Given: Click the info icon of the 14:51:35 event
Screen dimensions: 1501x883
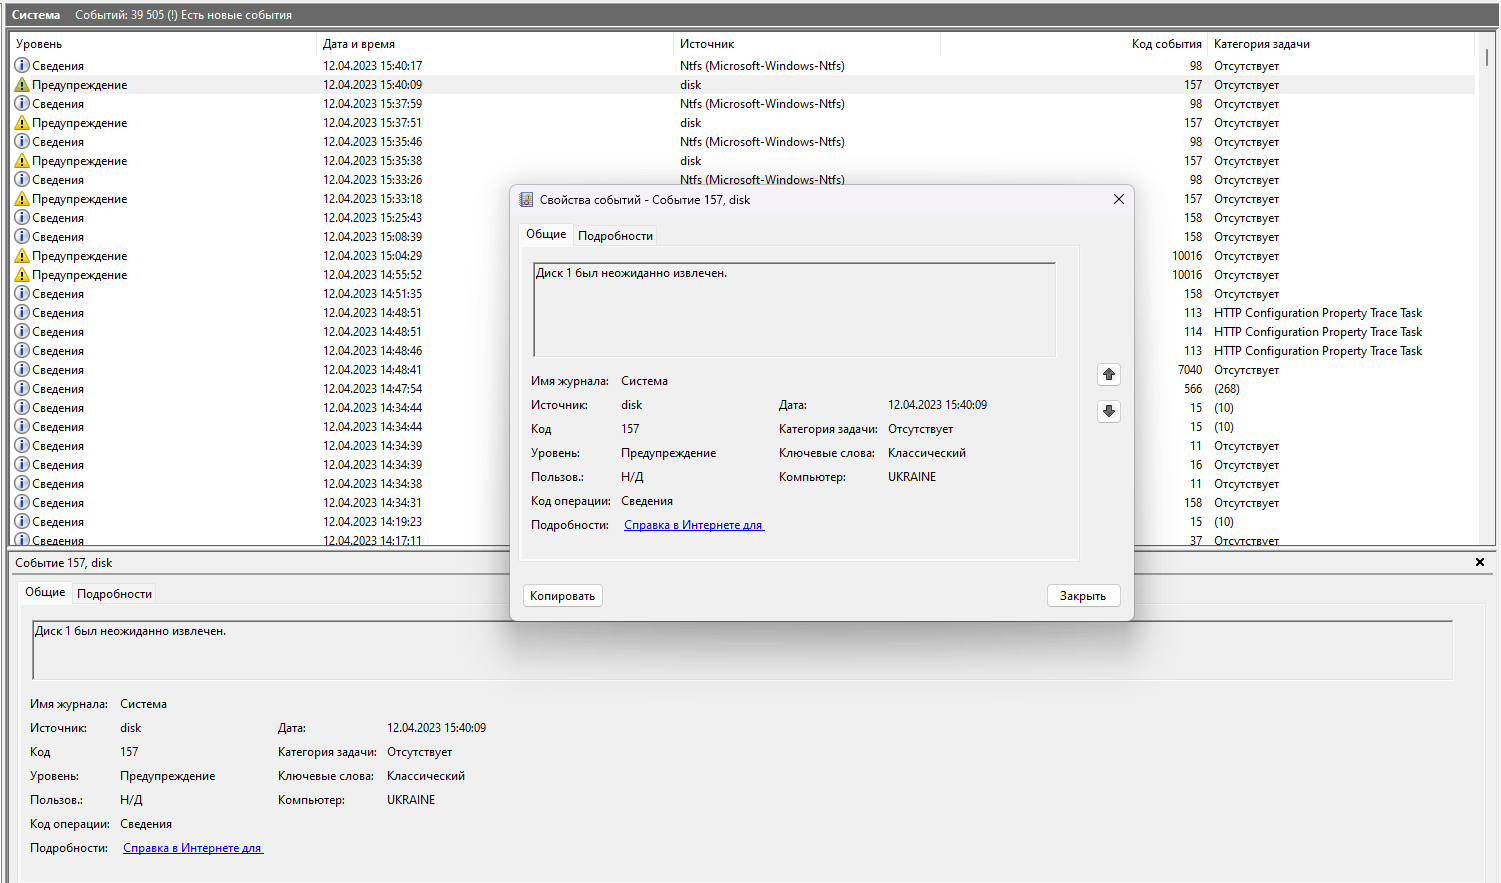Looking at the screenshot, I should 22,294.
